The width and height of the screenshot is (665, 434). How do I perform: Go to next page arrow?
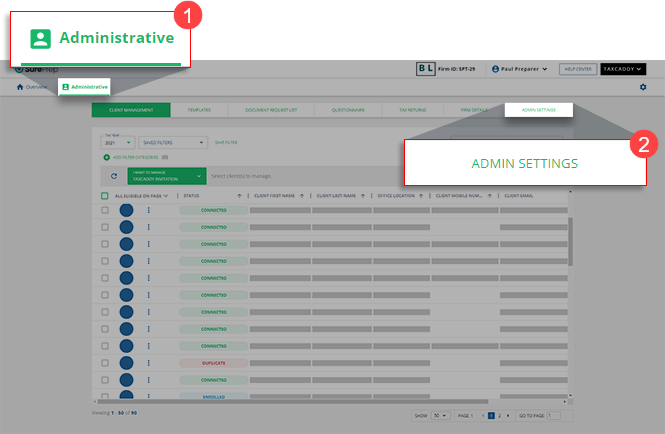508,414
